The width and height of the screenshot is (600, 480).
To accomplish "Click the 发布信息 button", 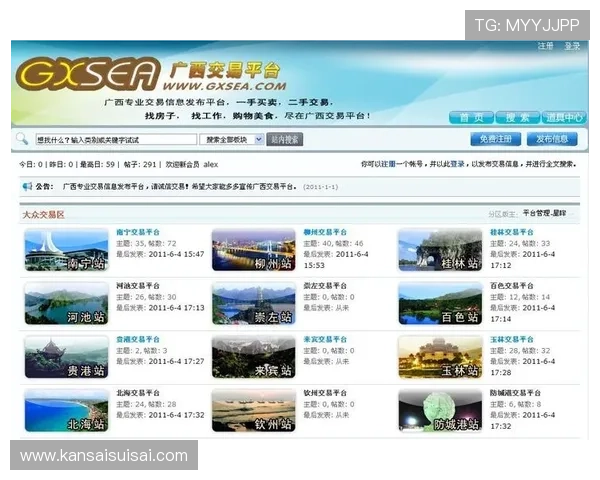I will 552,139.
